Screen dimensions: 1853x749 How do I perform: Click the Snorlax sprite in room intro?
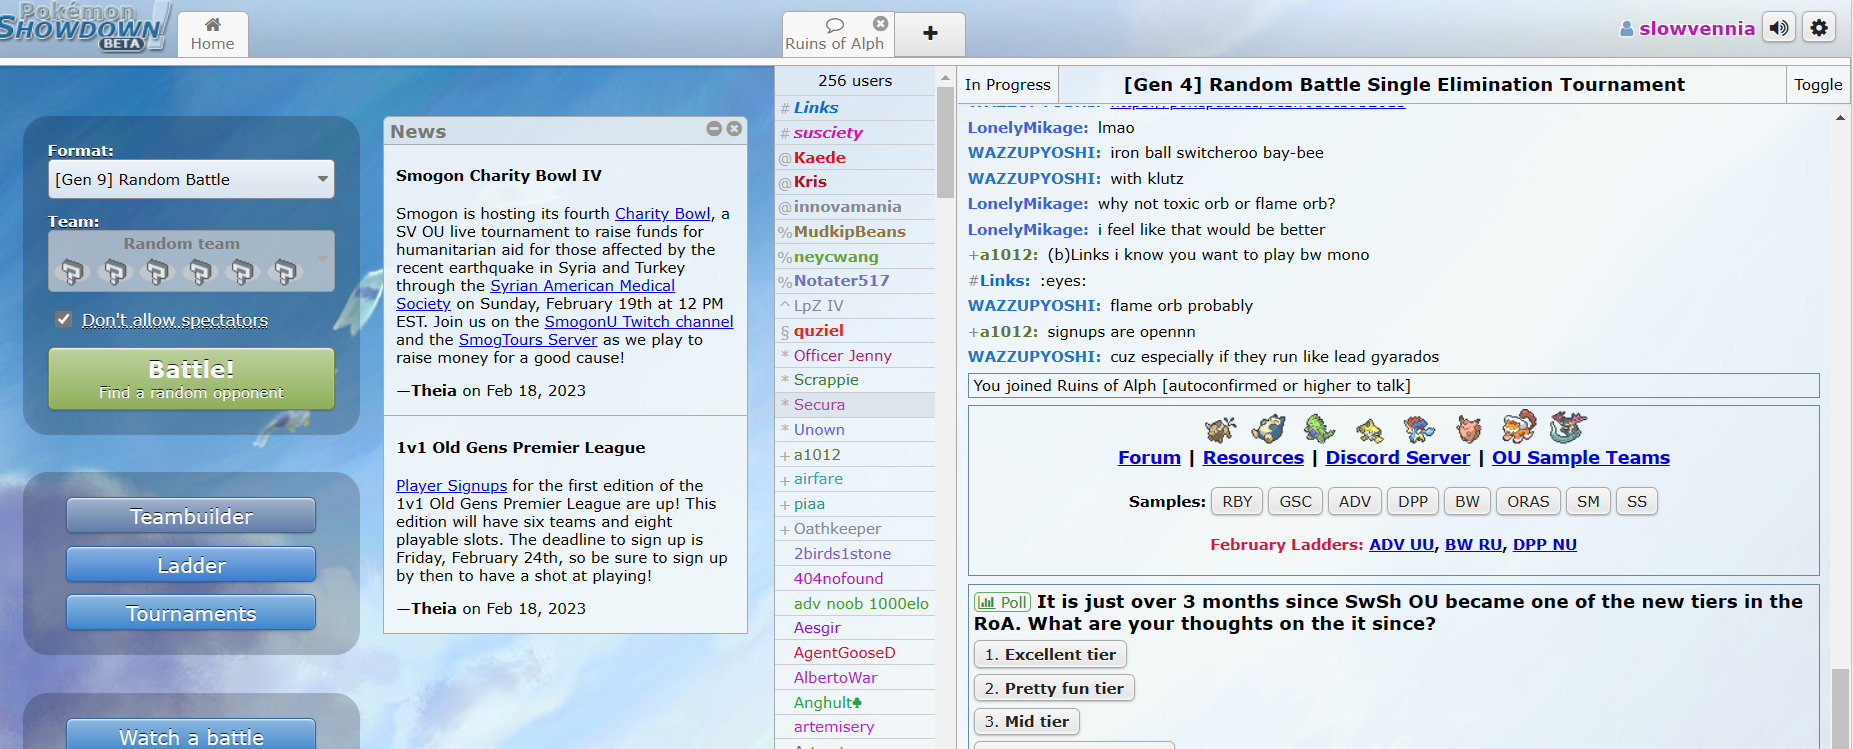point(1269,428)
